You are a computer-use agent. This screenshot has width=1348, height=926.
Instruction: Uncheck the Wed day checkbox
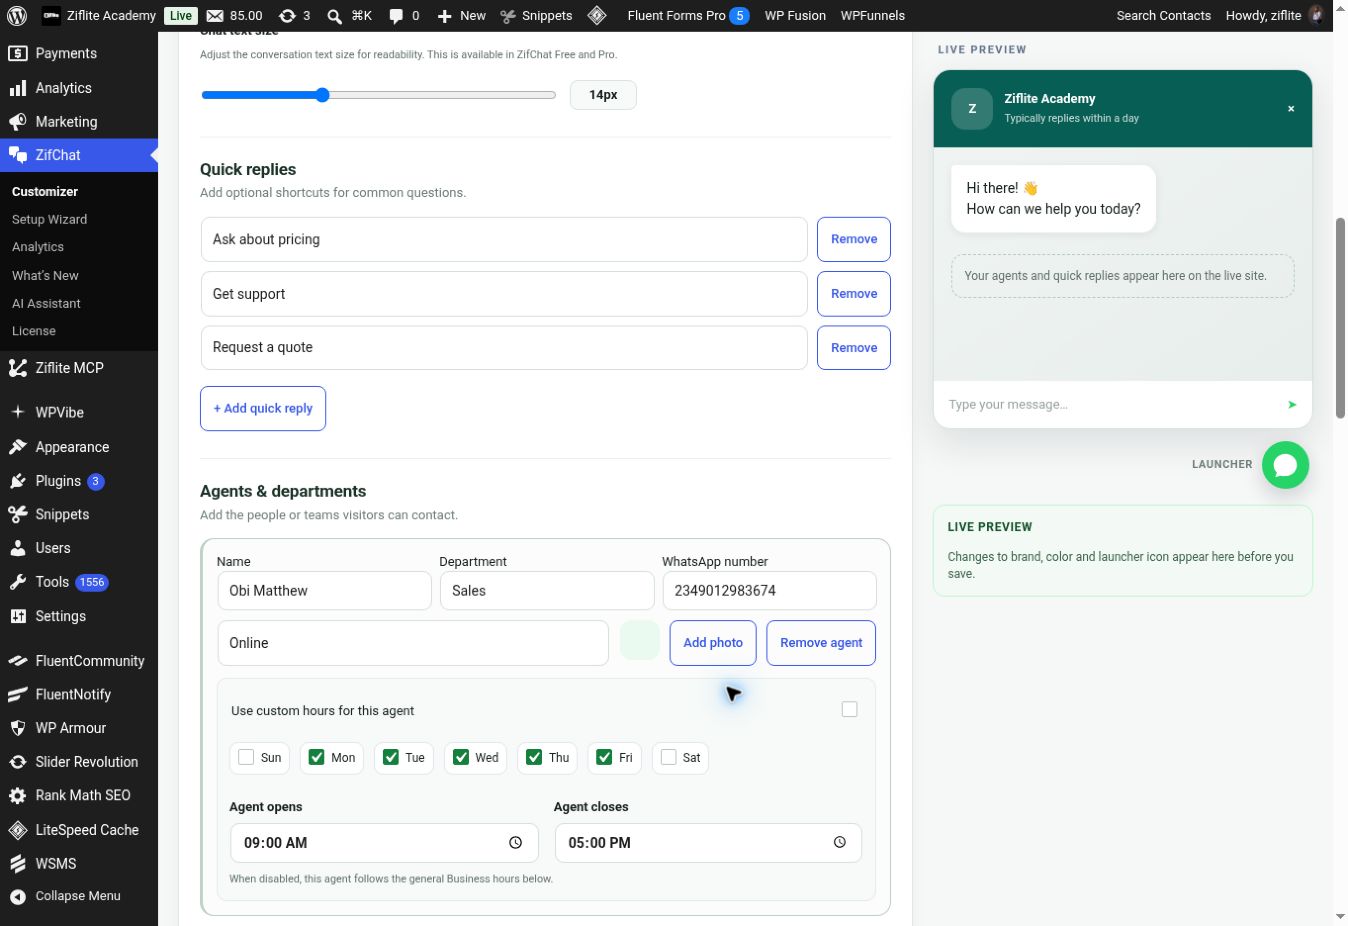click(461, 758)
